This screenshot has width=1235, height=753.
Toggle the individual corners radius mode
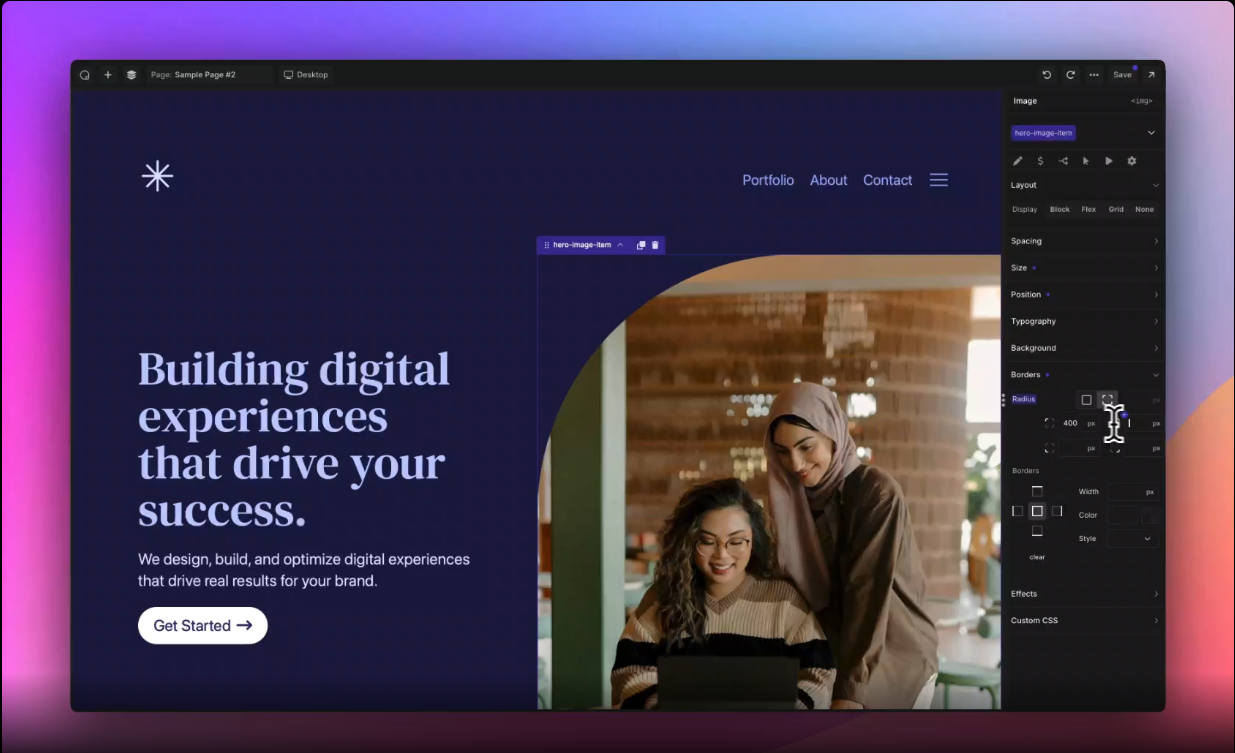click(1108, 400)
